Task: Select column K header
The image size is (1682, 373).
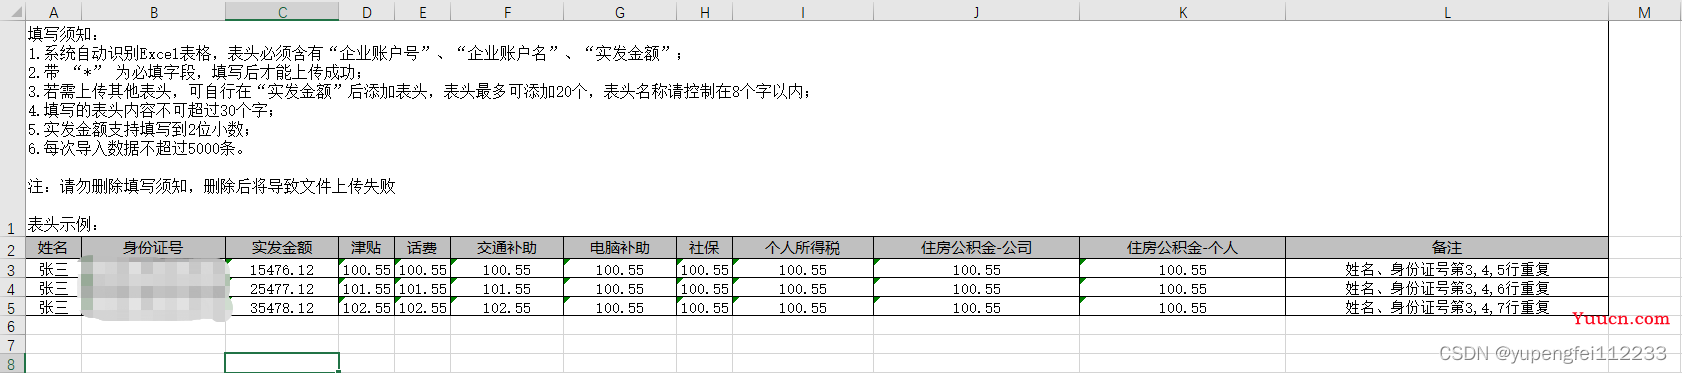Action: click(x=1182, y=11)
